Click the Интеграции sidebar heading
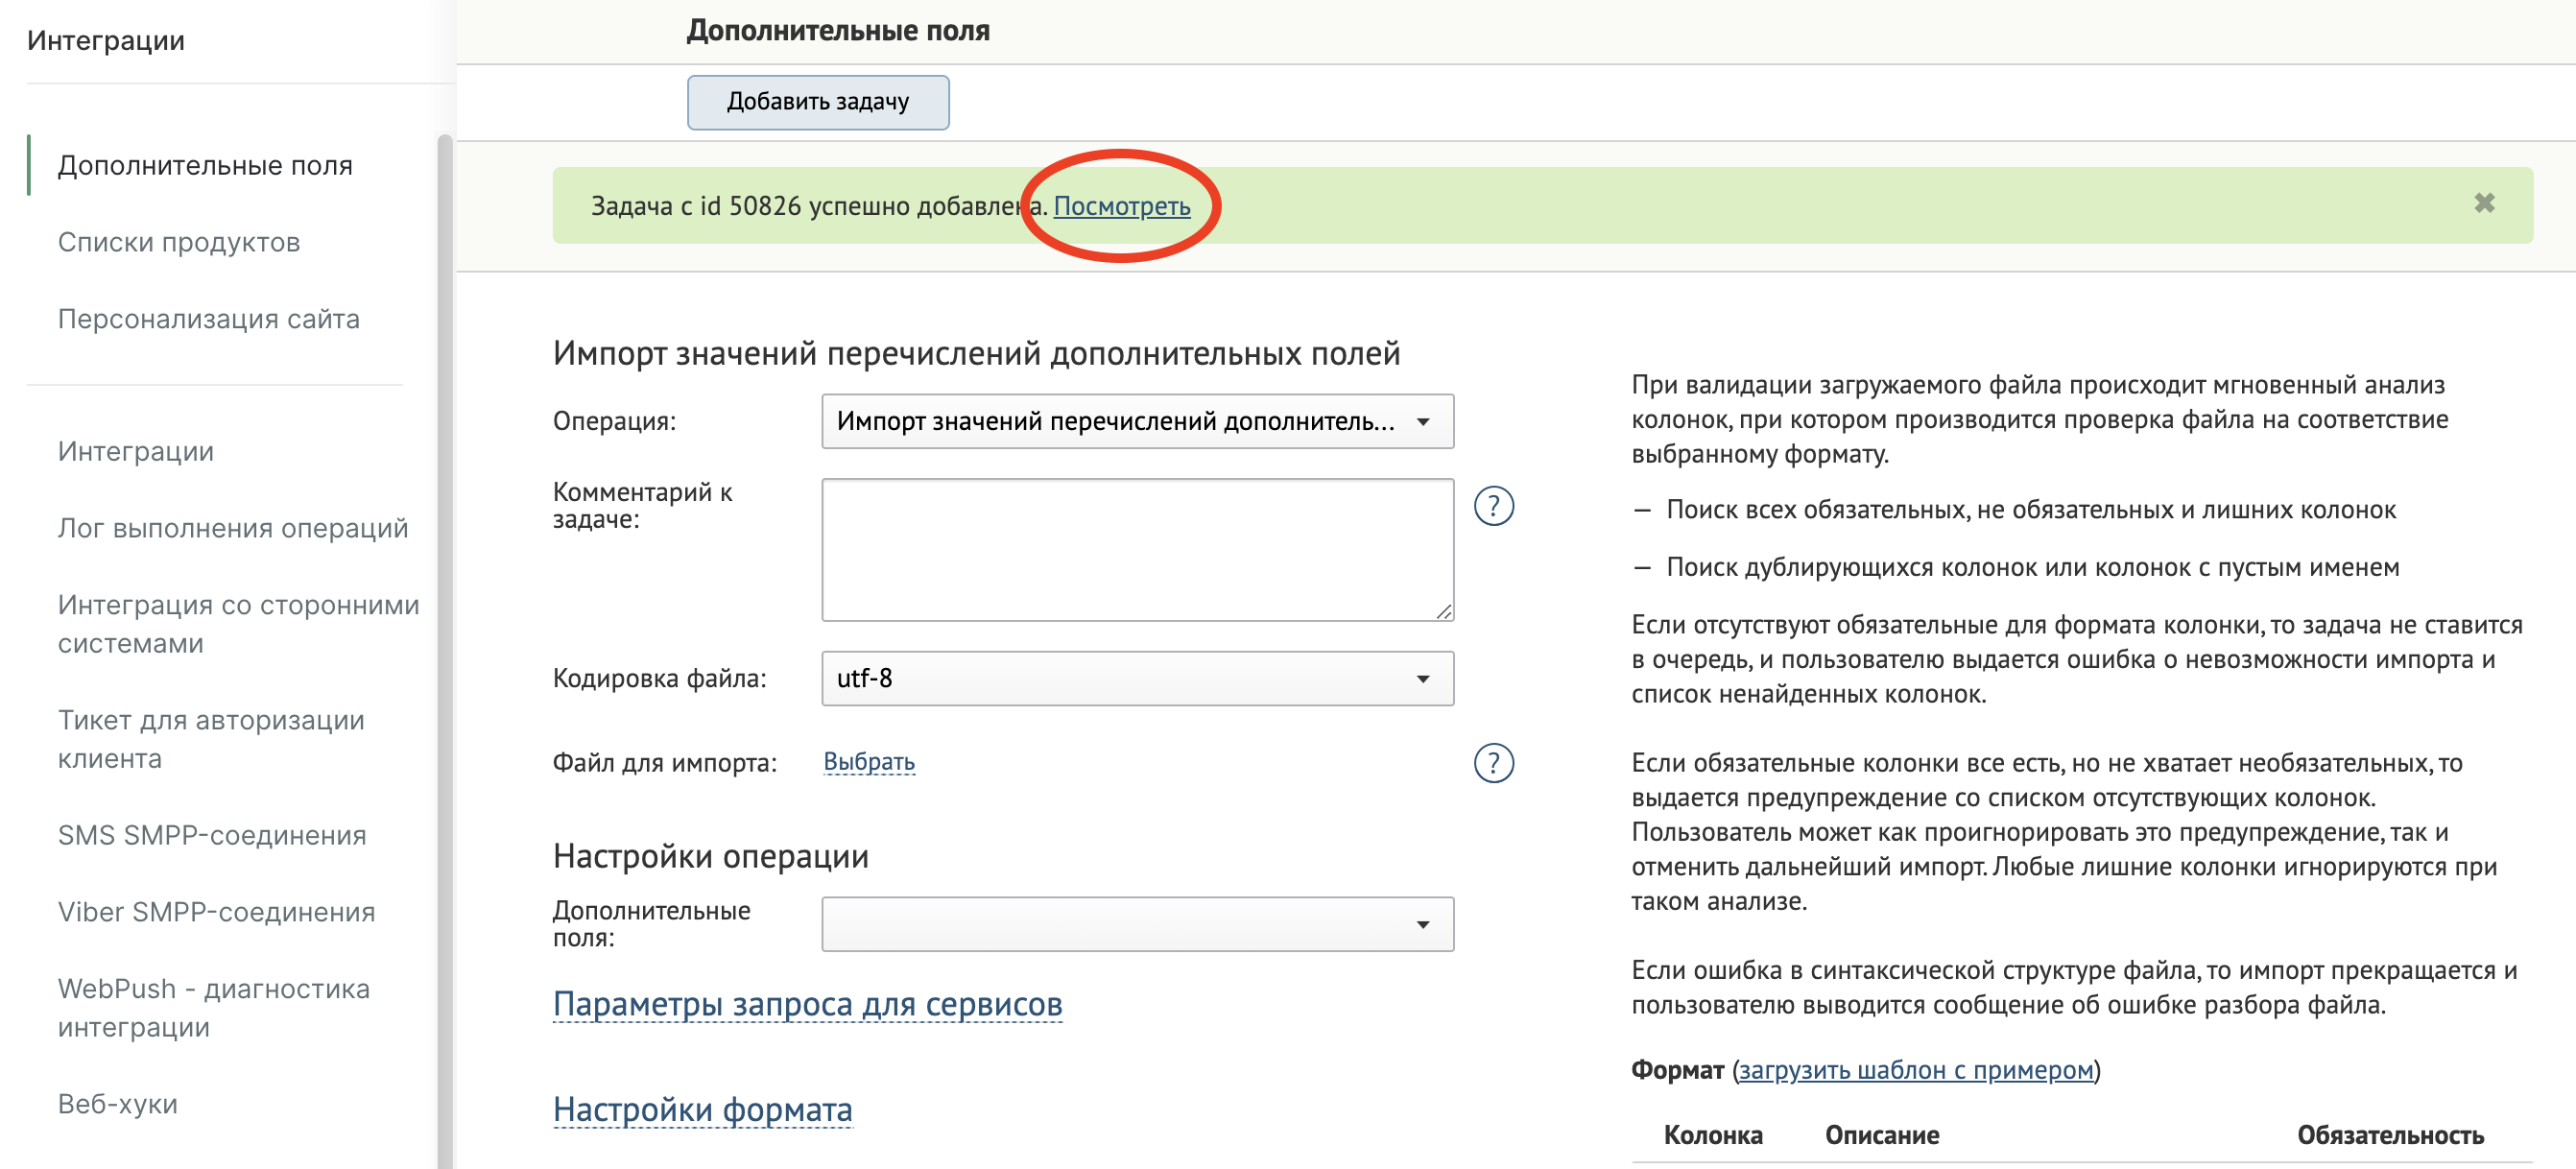 tap(106, 40)
